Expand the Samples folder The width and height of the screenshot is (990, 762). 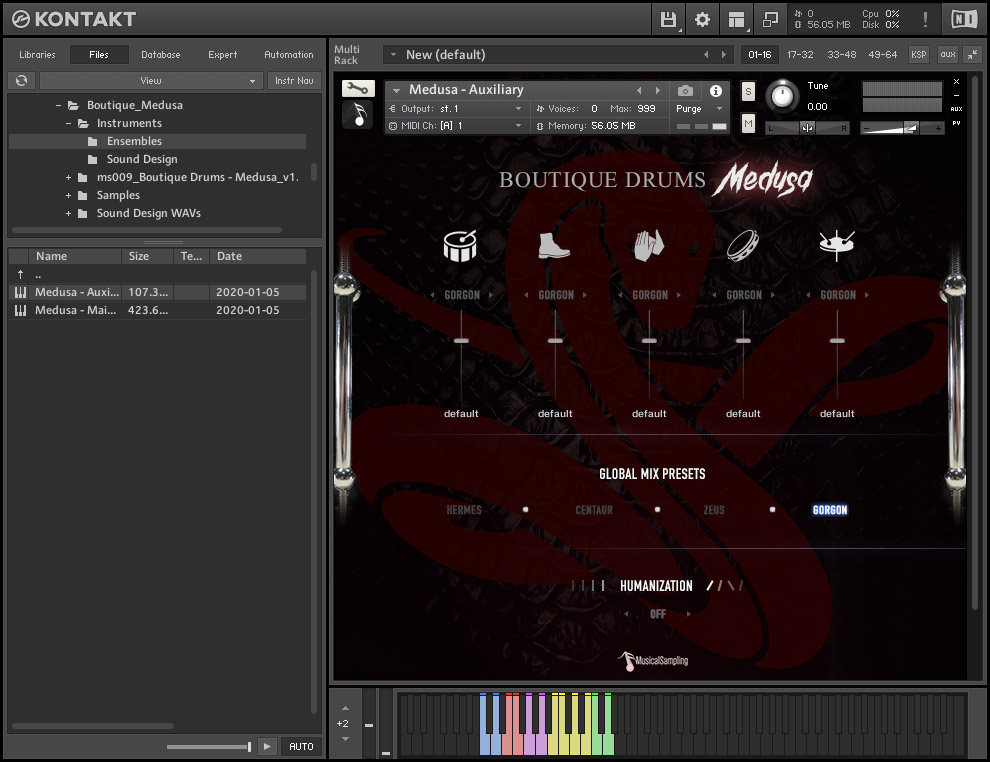[x=69, y=195]
